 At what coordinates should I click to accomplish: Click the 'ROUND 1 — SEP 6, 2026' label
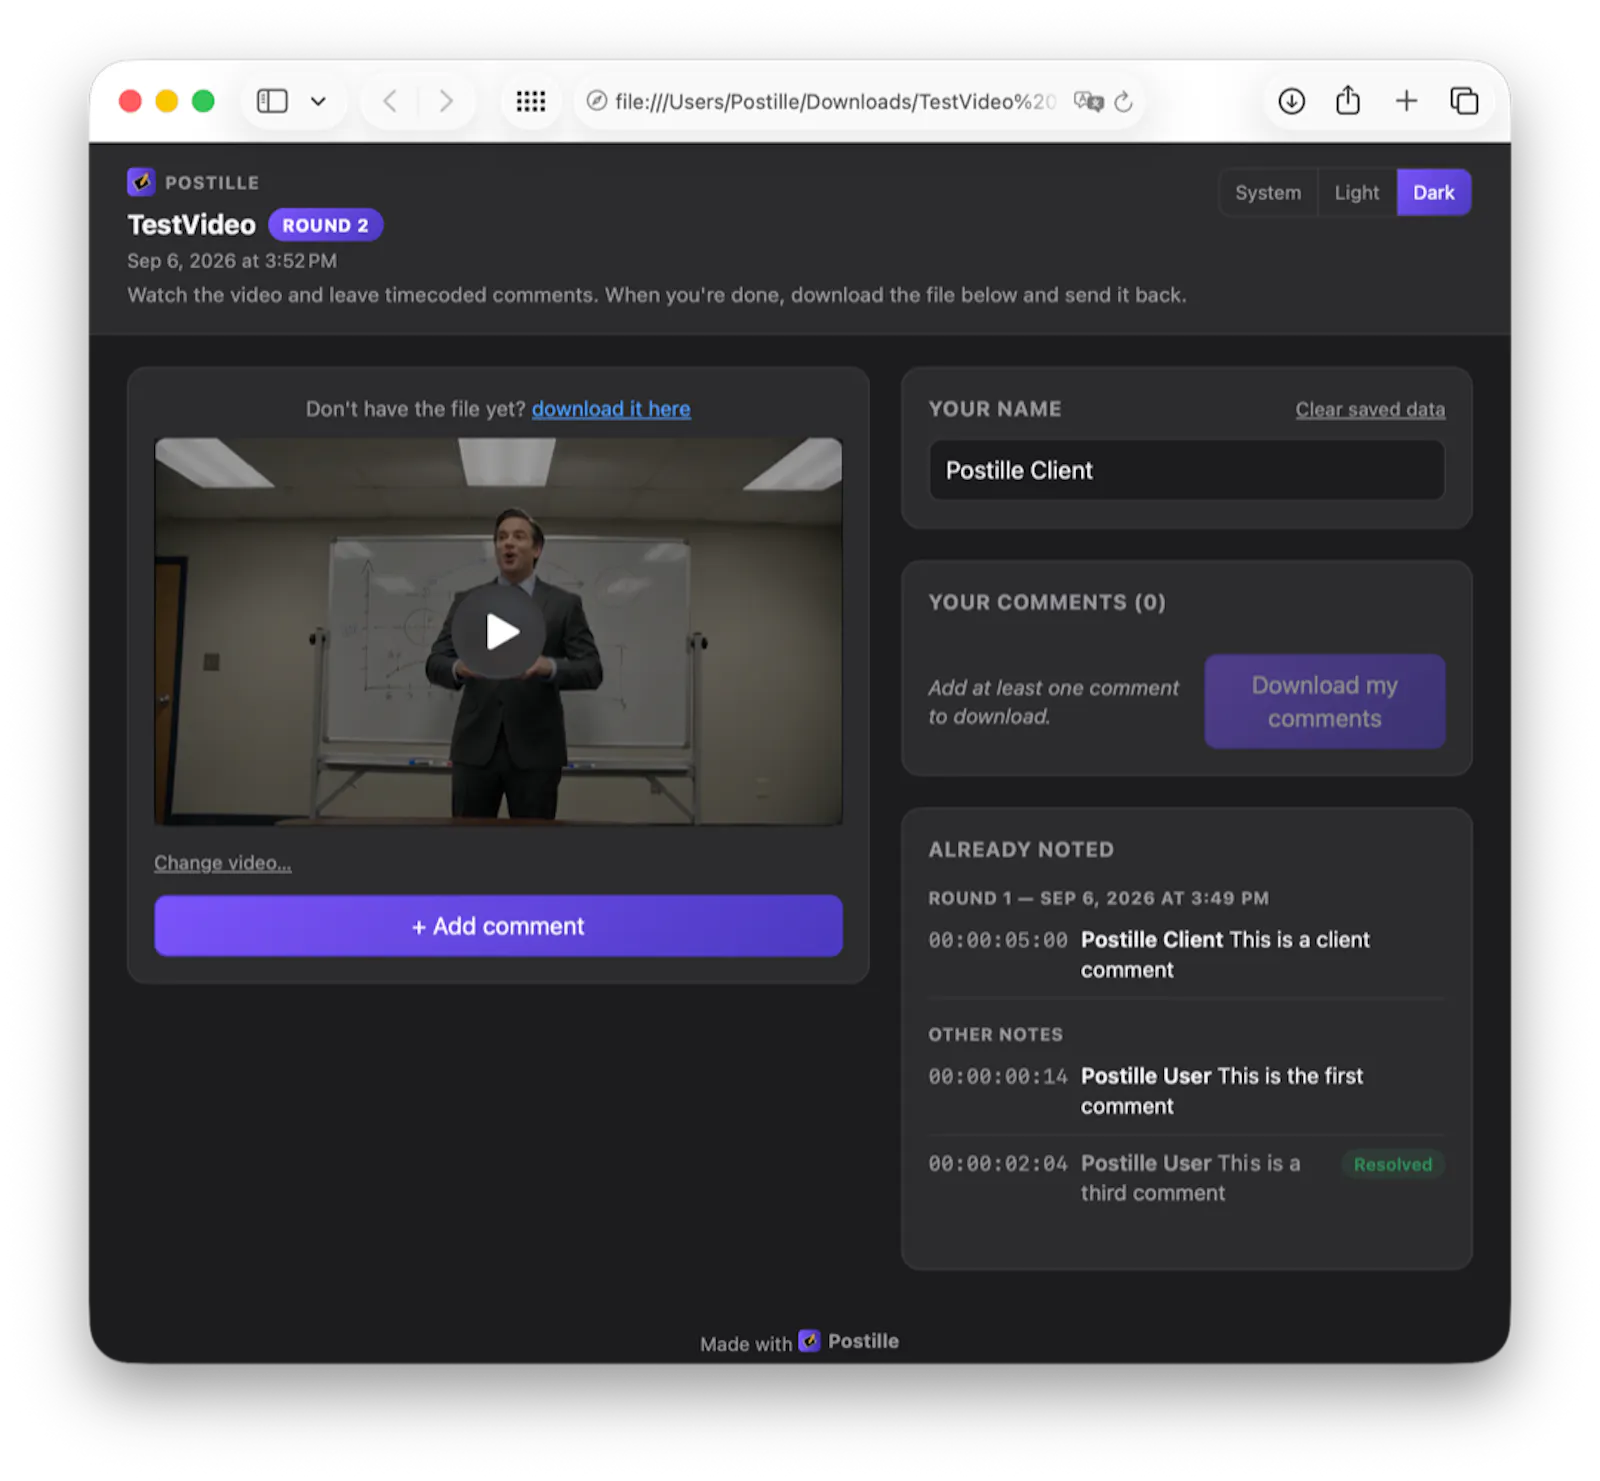click(1098, 898)
